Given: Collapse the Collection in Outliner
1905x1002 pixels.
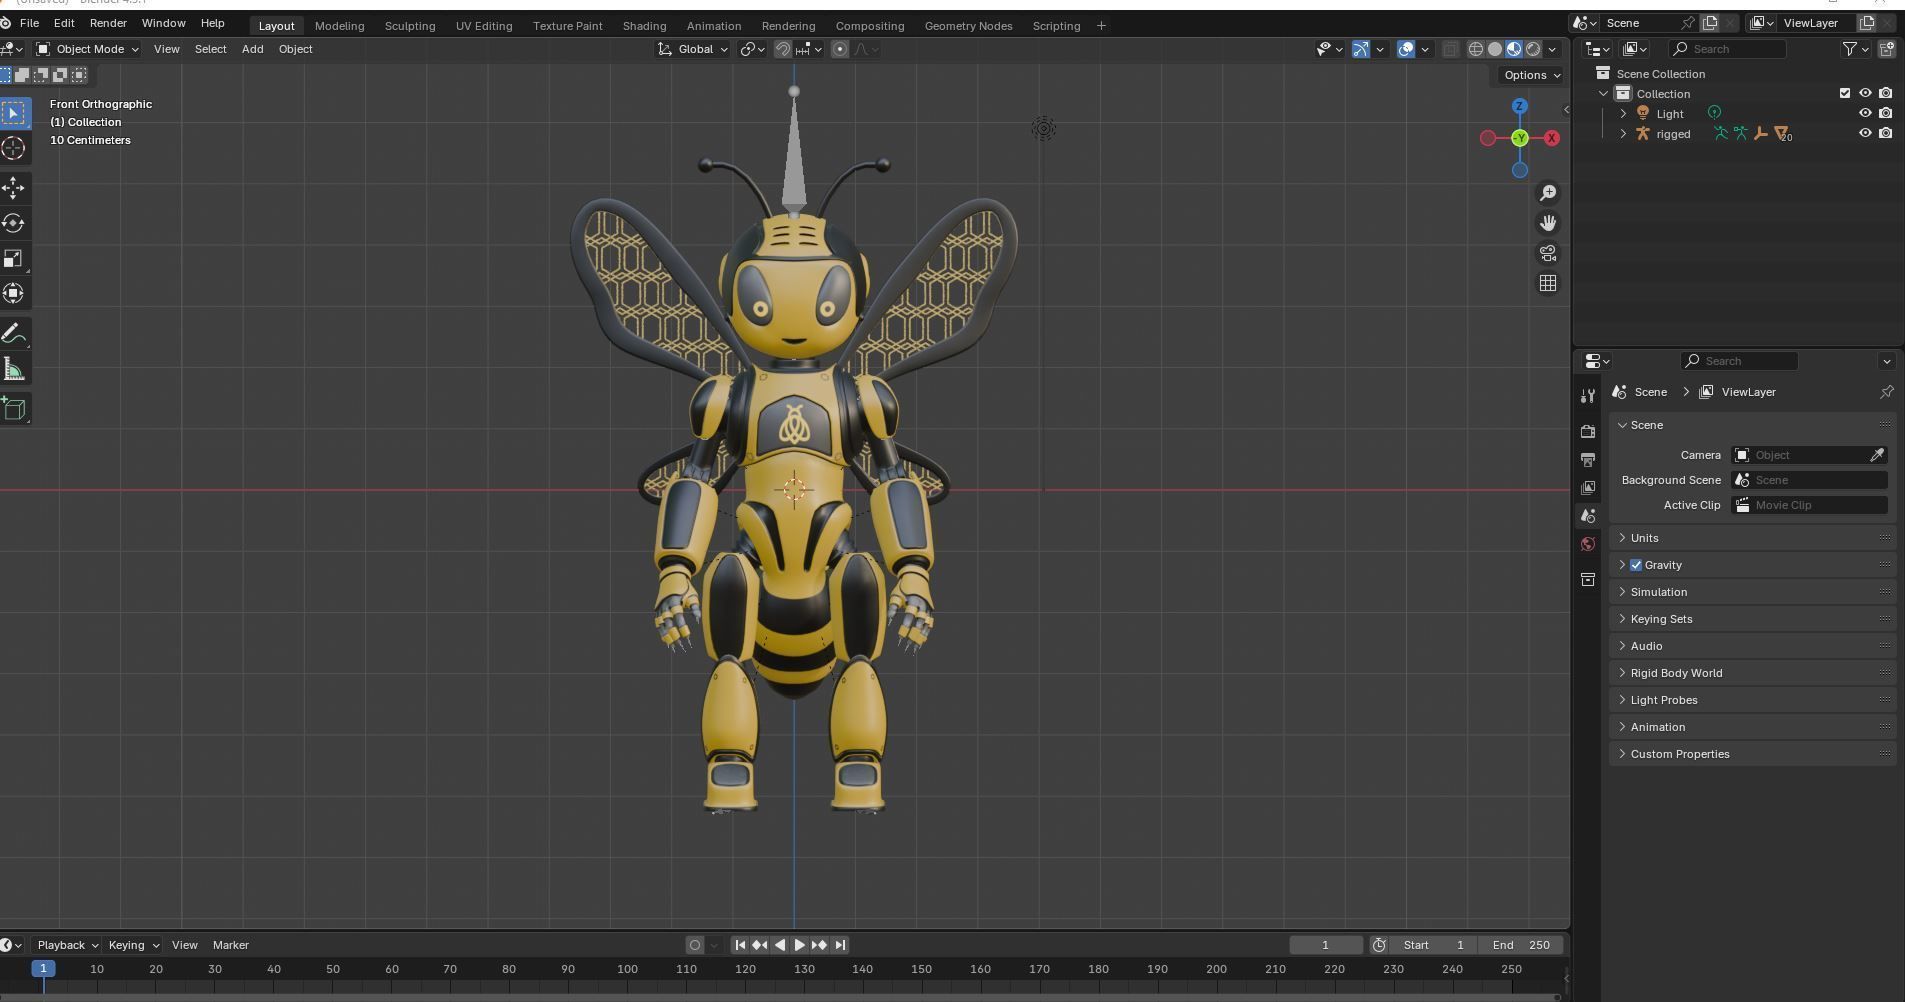Looking at the screenshot, I should pyautogui.click(x=1604, y=94).
